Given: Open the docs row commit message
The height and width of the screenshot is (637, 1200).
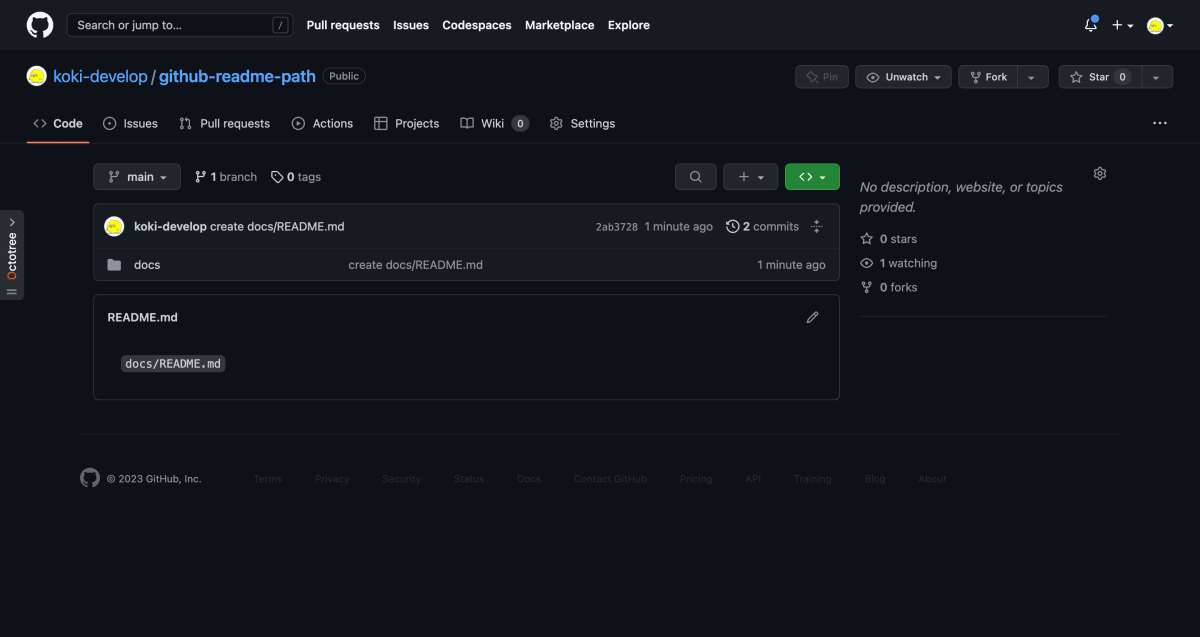Looking at the screenshot, I should point(416,265).
